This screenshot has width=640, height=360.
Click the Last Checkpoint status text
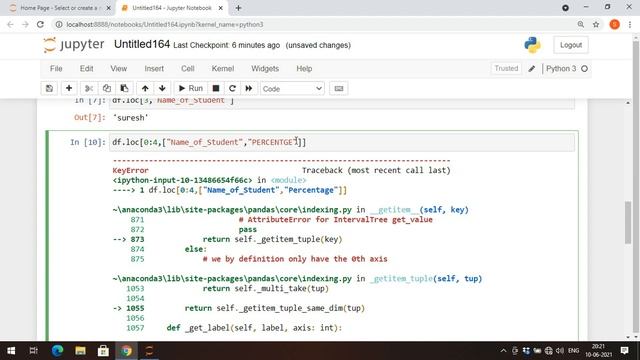pos(227,45)
